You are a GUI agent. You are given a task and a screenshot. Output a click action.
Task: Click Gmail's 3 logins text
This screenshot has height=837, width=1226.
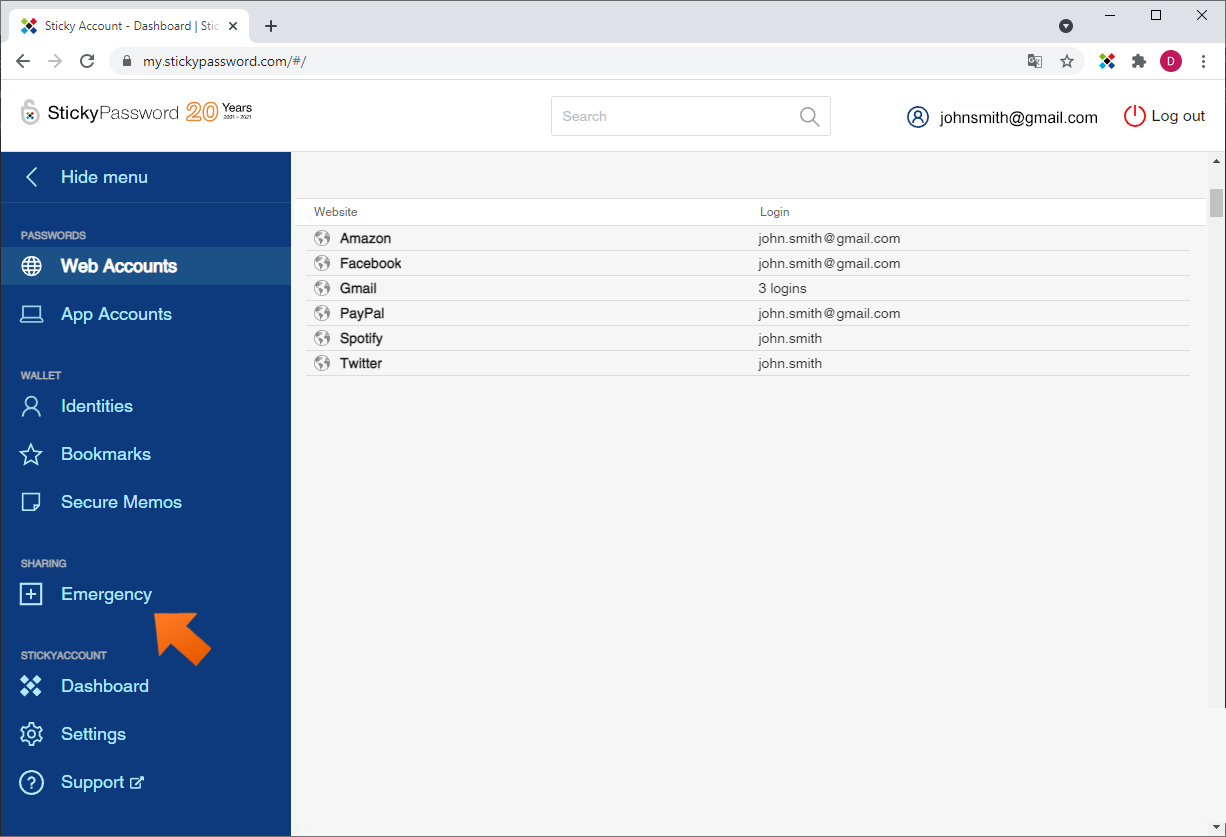click(782, 288)
